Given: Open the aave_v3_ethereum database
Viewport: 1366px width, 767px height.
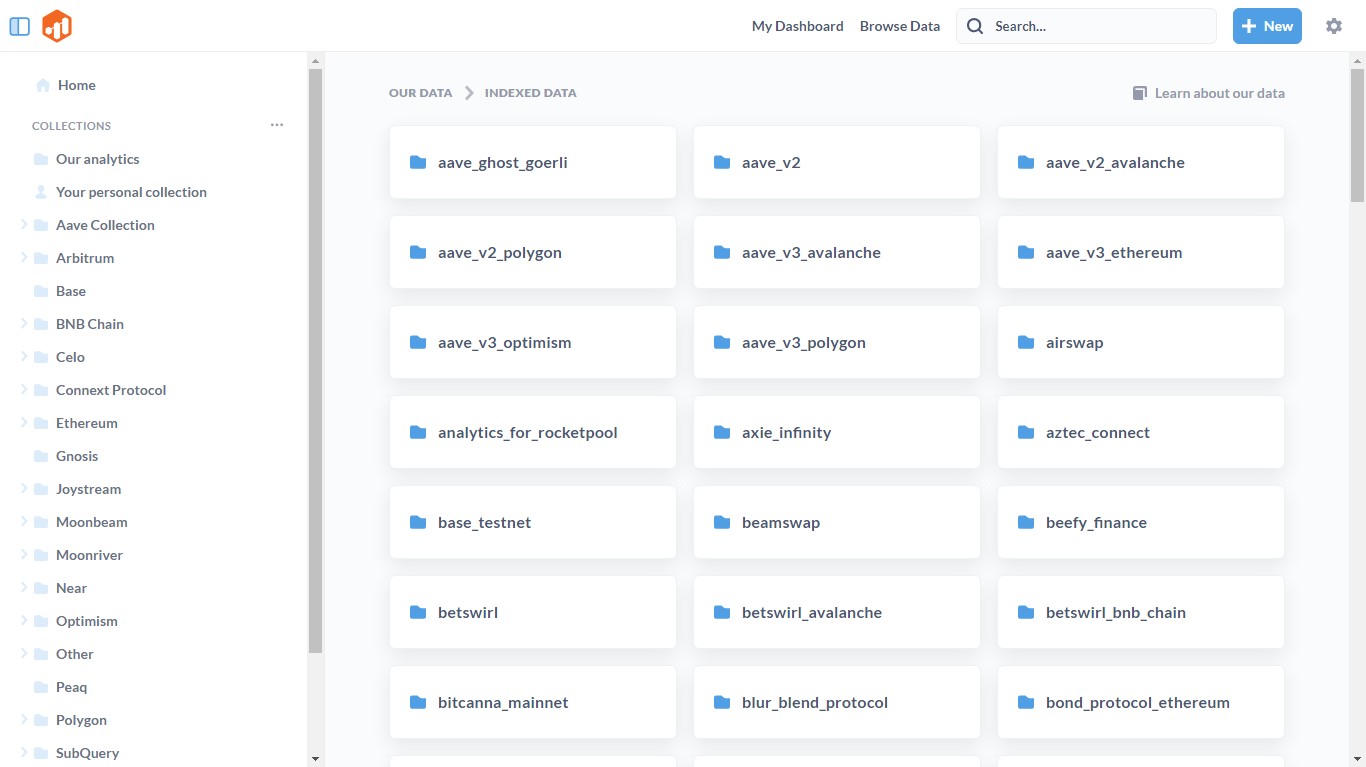Looking at the screenshot, I should click(x=1141, y=252).
